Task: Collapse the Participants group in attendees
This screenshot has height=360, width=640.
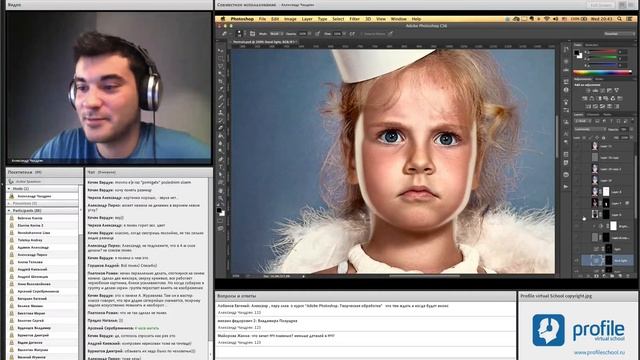Action: 9,211
